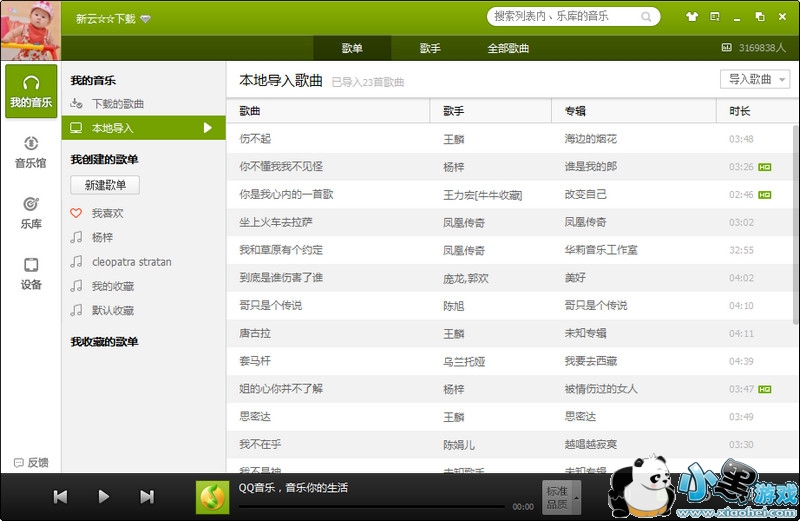Open the 导入歌曲 dropdown
800x521 pixels.
755,80
